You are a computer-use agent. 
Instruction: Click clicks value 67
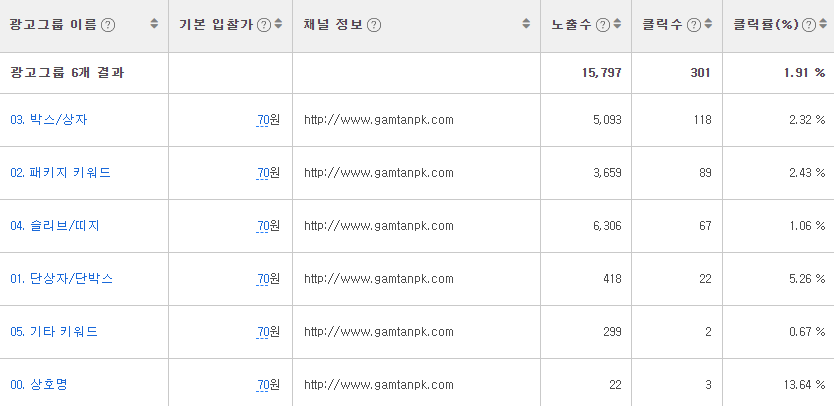click(705, 226)
